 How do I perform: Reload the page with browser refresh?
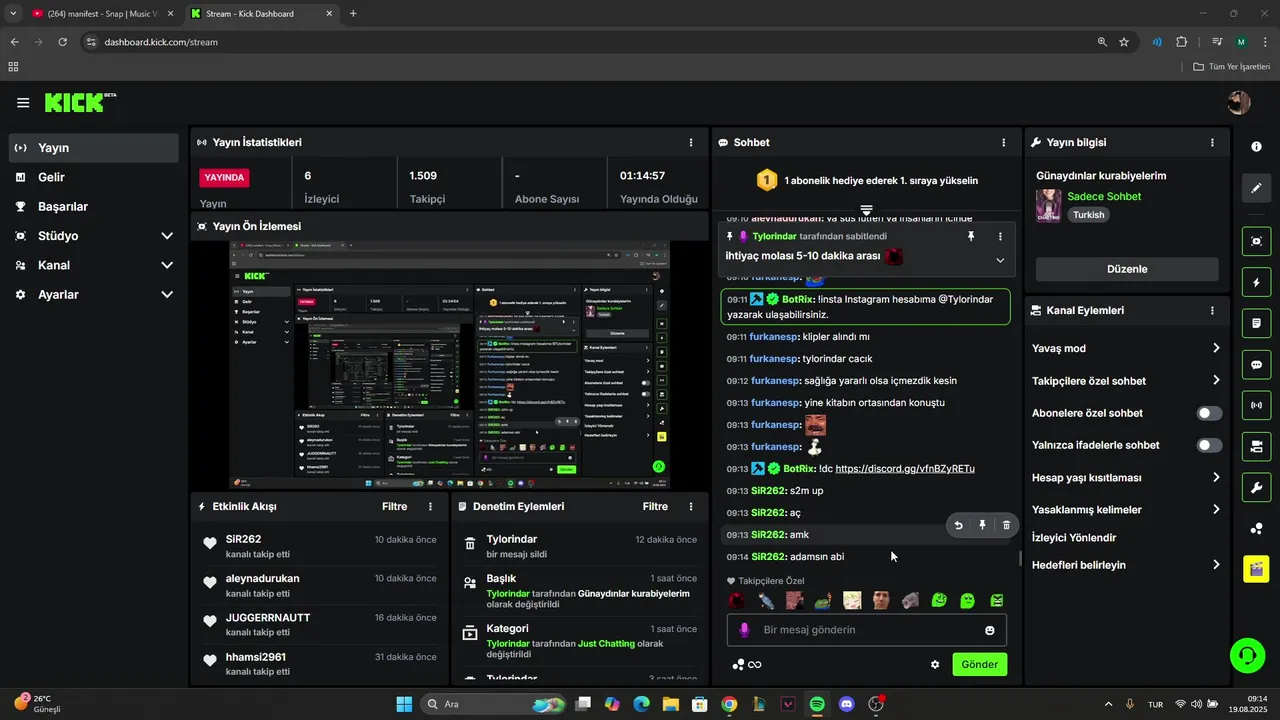(63, 42)
